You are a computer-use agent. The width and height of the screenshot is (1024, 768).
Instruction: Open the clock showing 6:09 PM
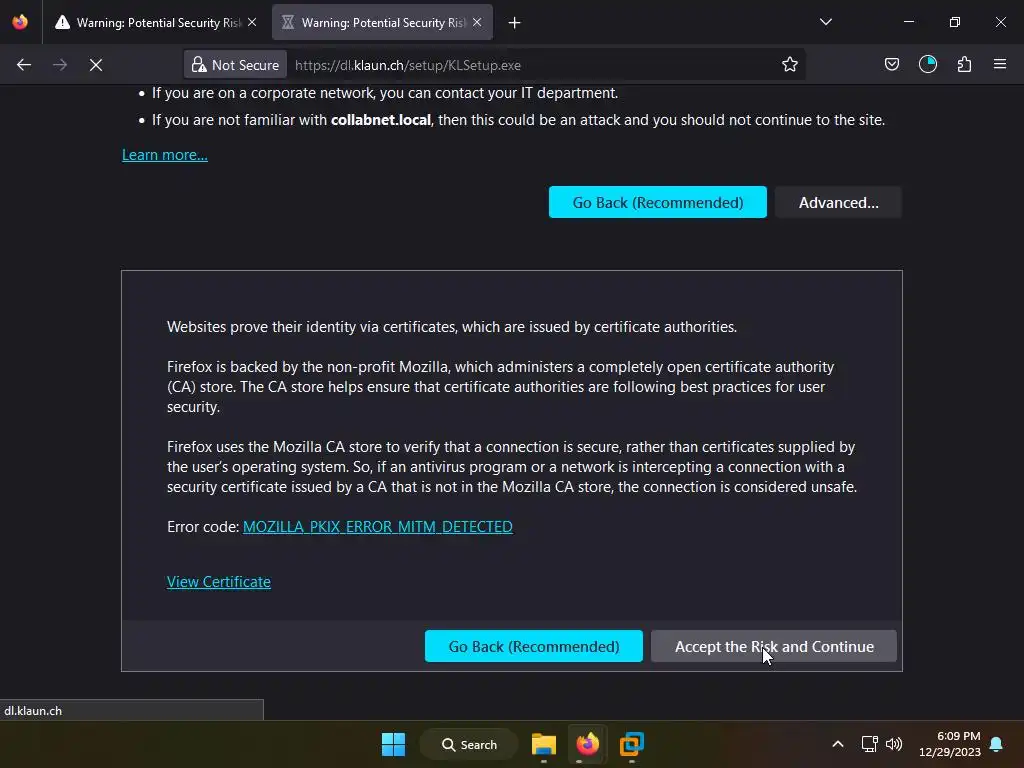coord(950,744)
